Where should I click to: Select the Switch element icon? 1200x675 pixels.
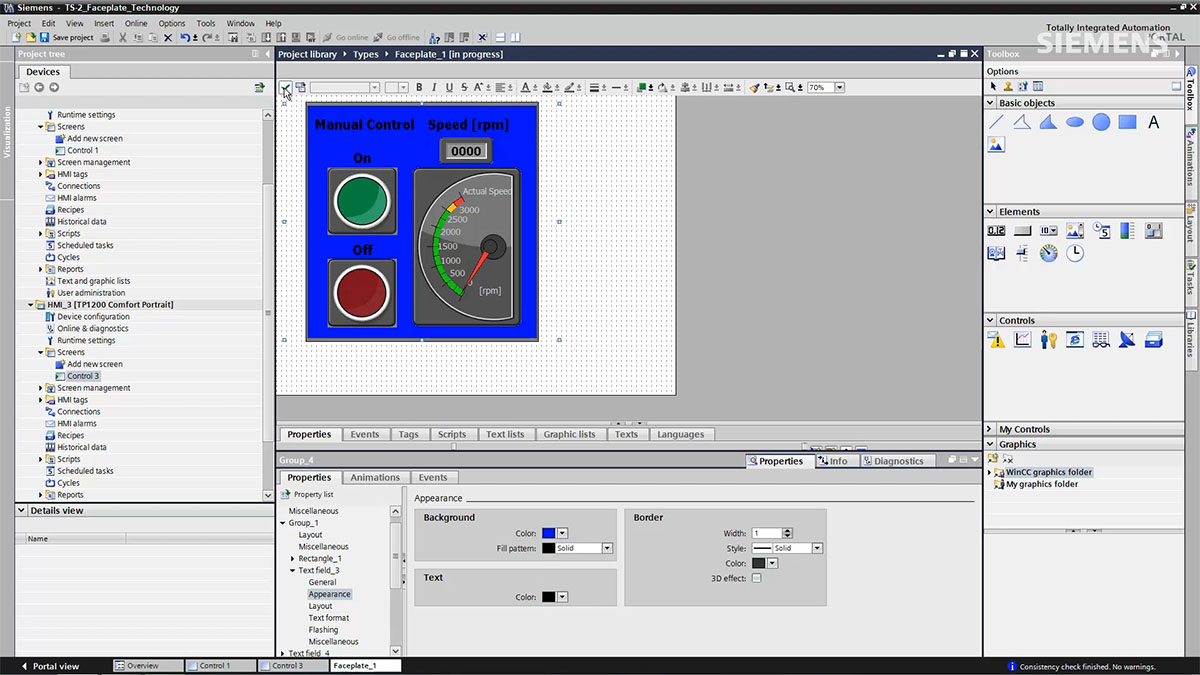[x=1153, y=231]
